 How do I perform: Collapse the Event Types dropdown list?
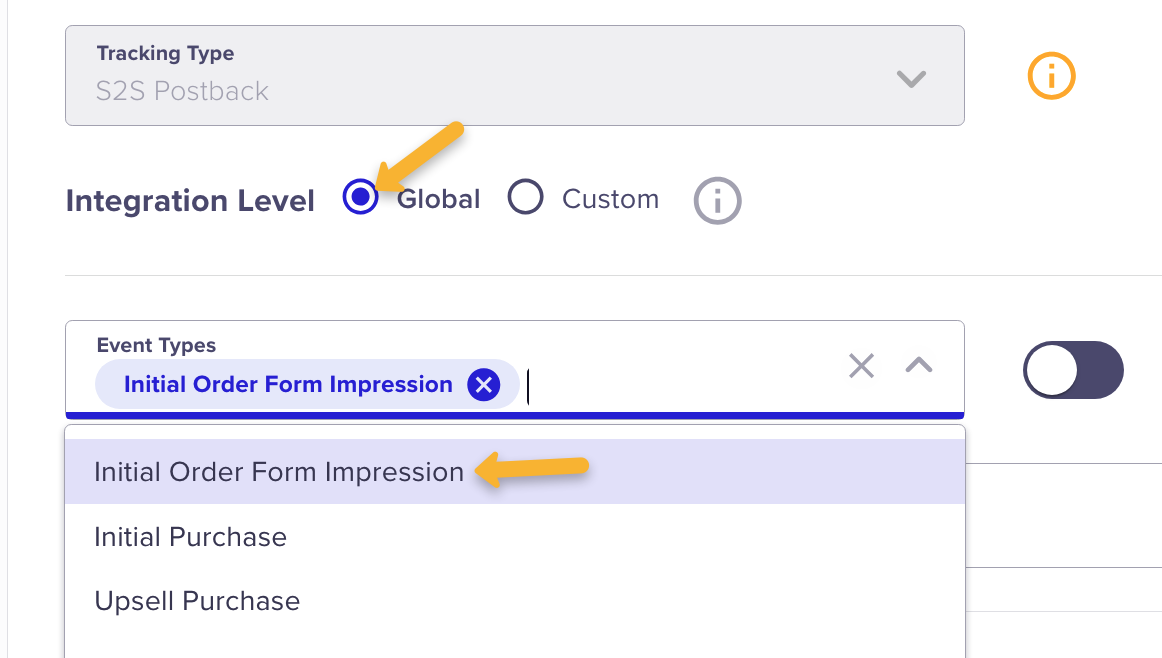(x=918, y=366)
